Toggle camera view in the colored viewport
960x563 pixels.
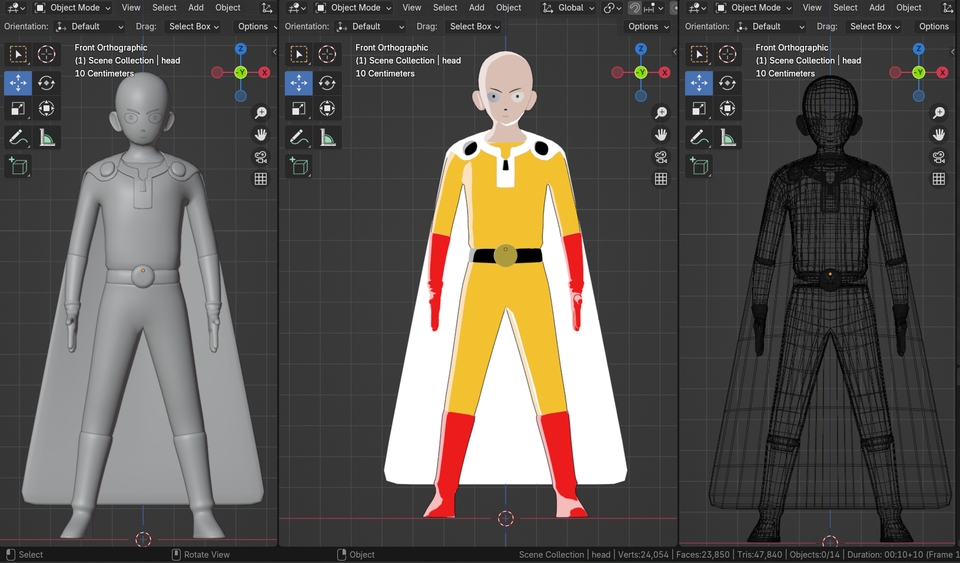click(661, 157)
